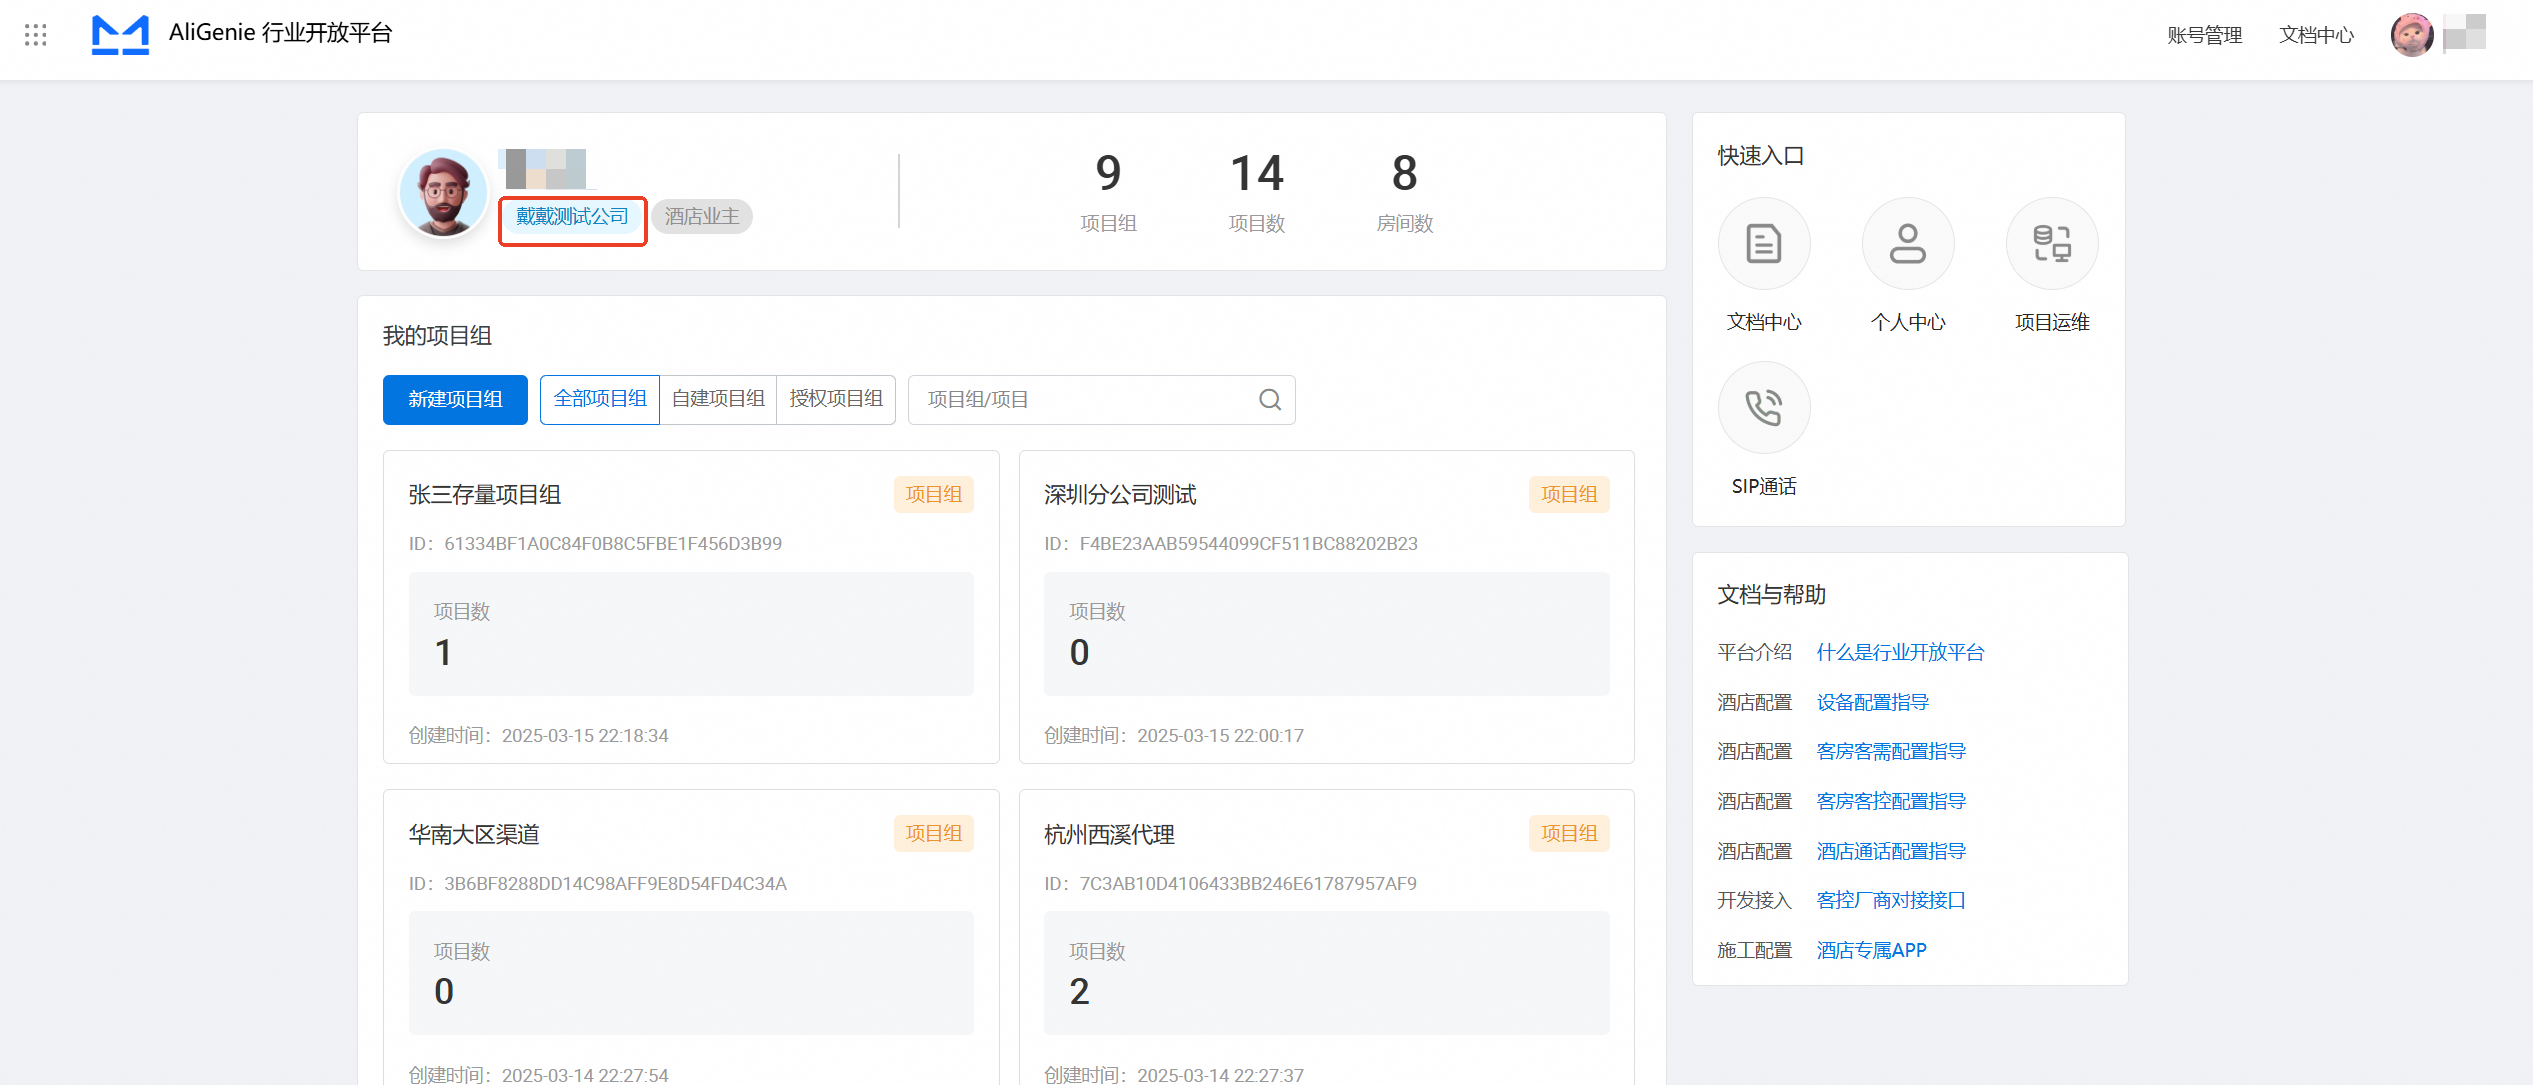Click the 14 项目数 statistic
Viewport: 2533px width, 1085px height.
1256,192
